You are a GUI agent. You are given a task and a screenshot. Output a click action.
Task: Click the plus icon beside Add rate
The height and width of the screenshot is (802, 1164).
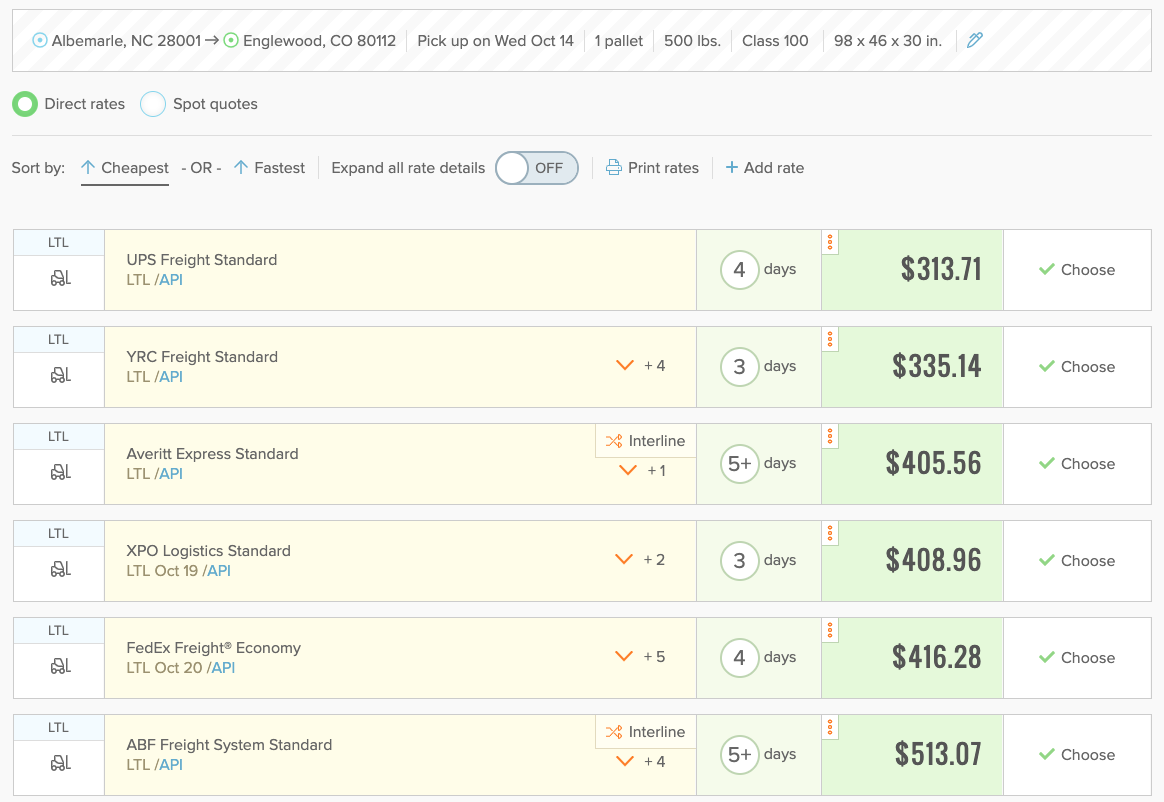[731, 168]
